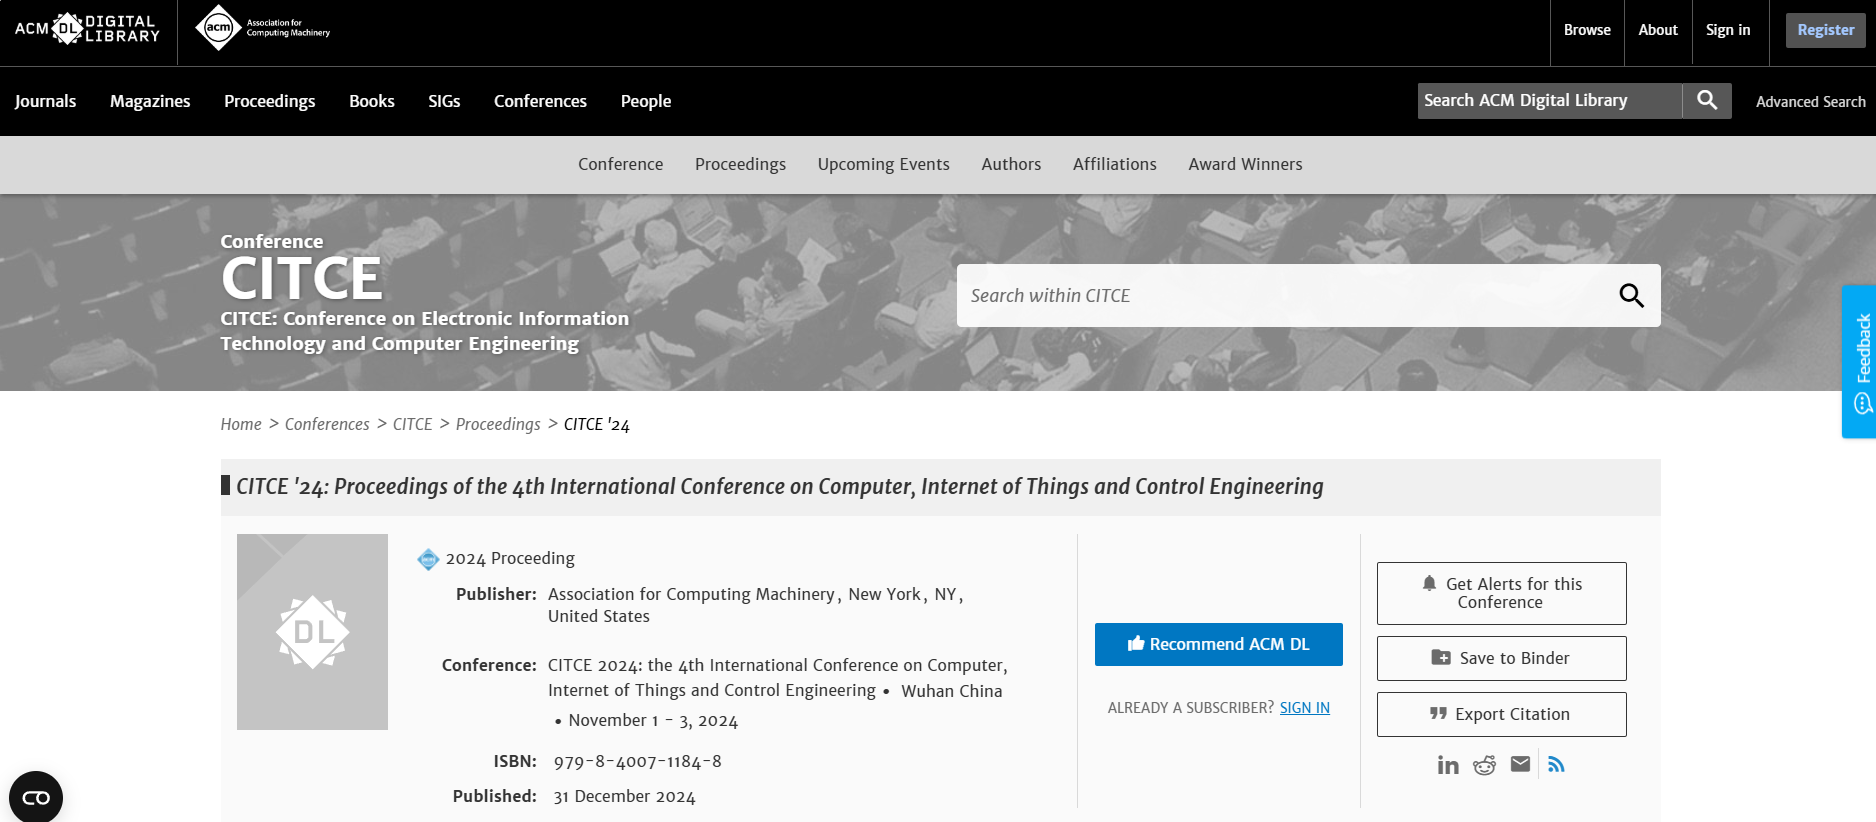Focus the Search ACM Digital Library field
Viewport: 1876px width, 822px height.
[x=1549, y=100]
